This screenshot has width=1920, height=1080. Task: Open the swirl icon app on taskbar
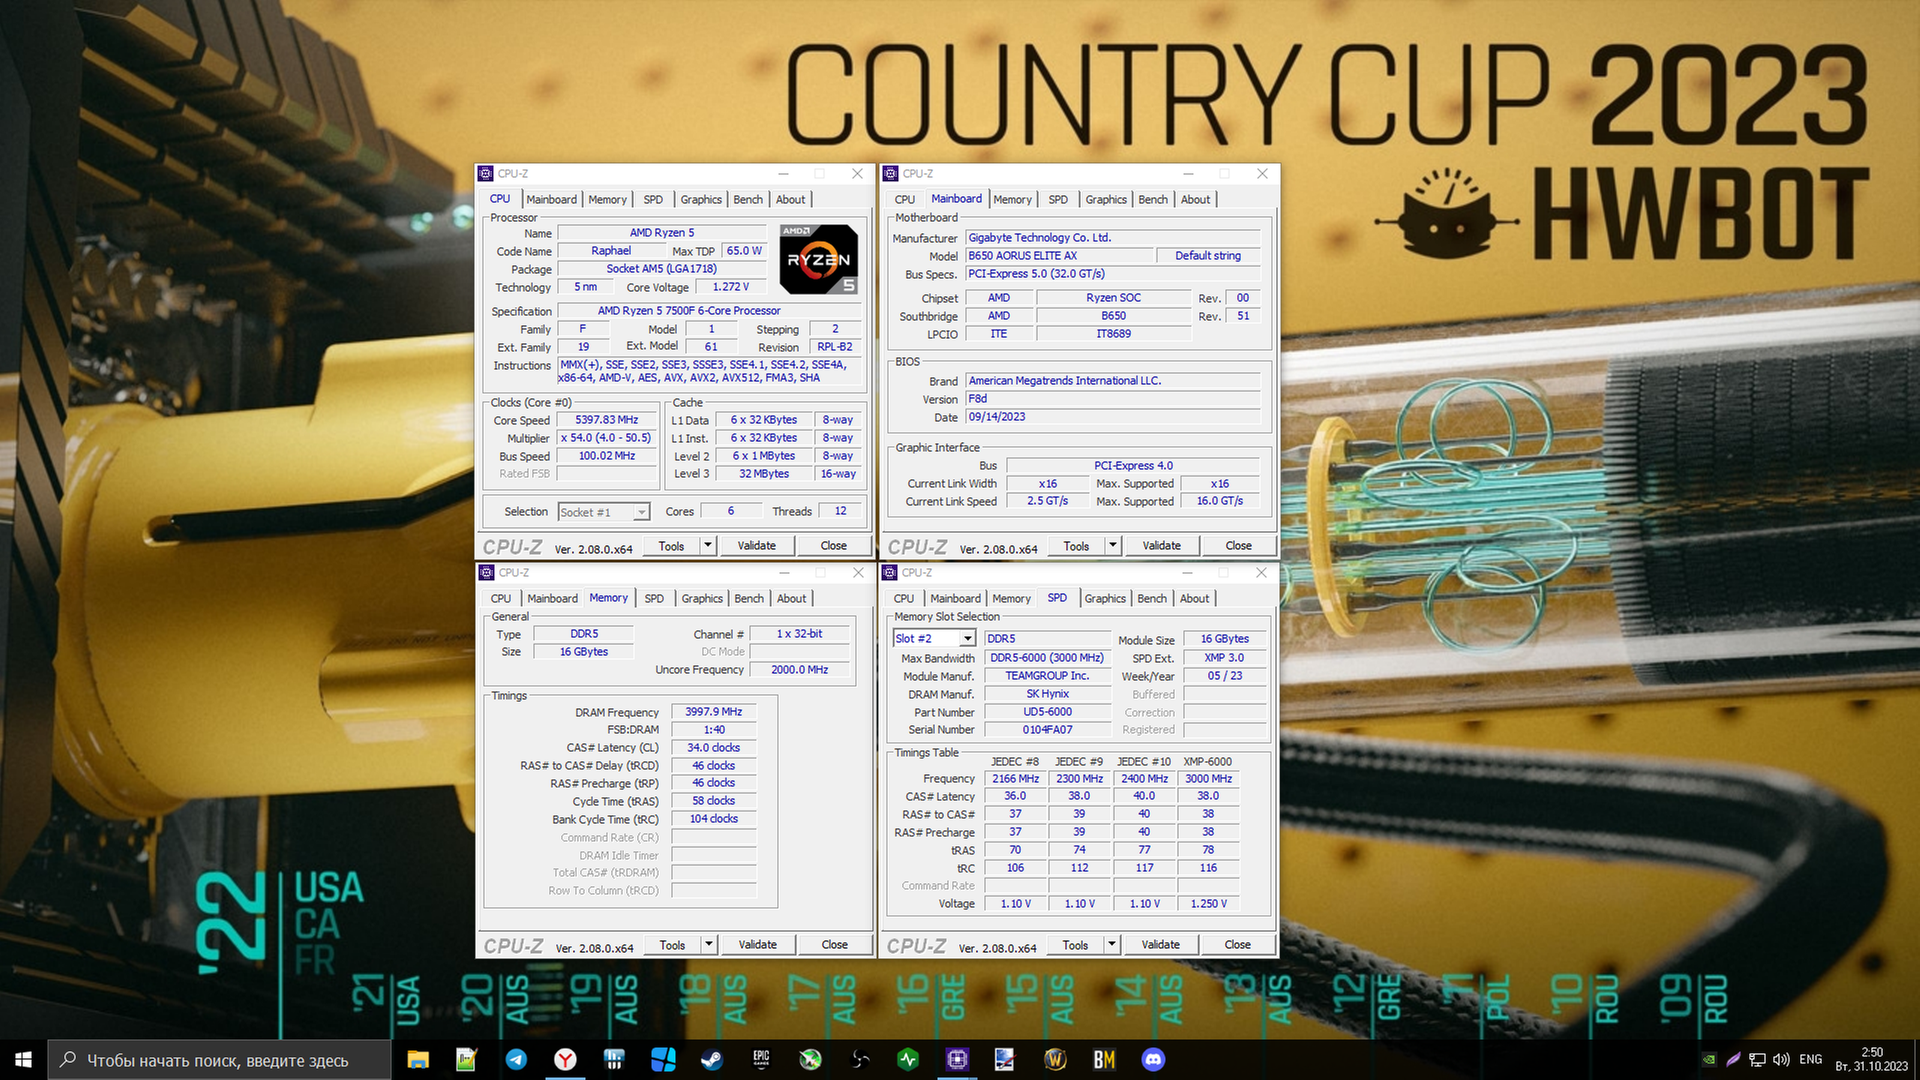[x=859, y=1060]
